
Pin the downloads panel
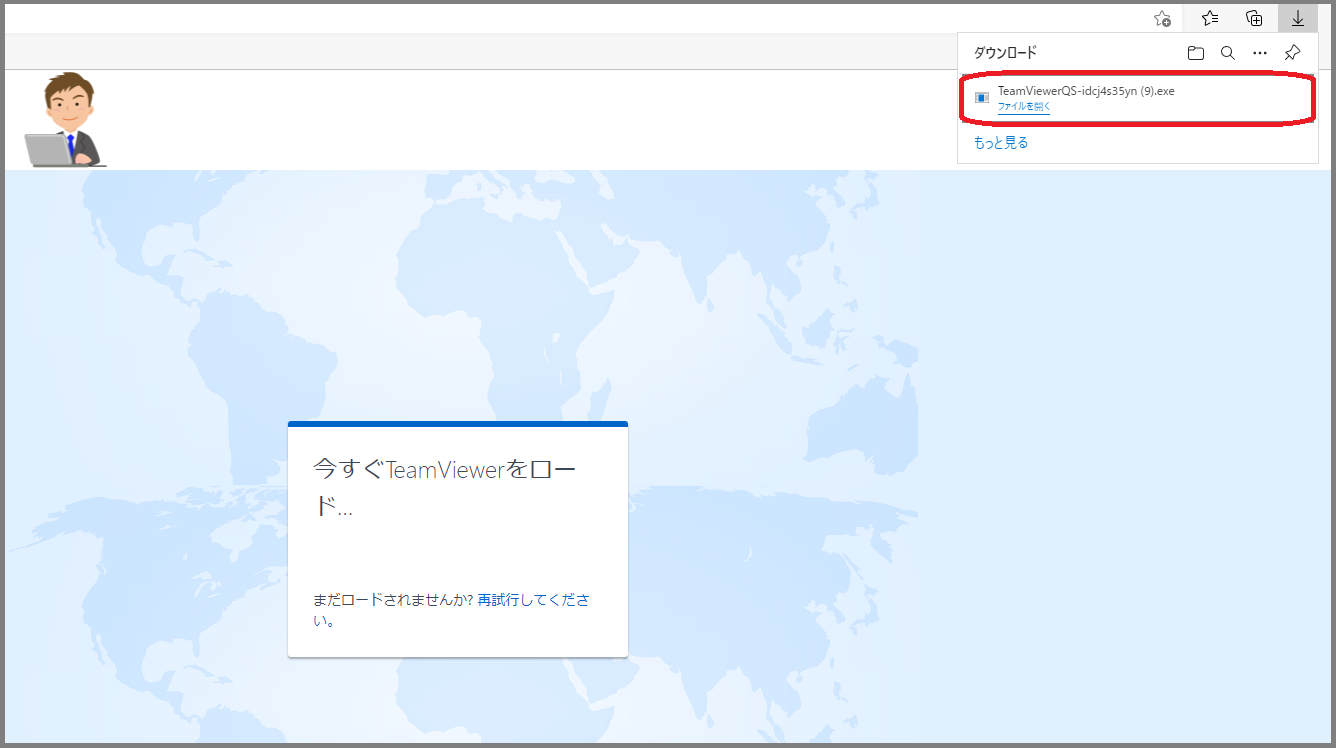1292,53
